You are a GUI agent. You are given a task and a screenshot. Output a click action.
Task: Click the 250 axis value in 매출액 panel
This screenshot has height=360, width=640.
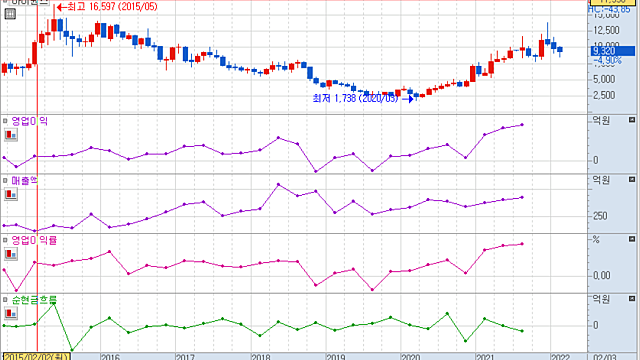[600, 216]
